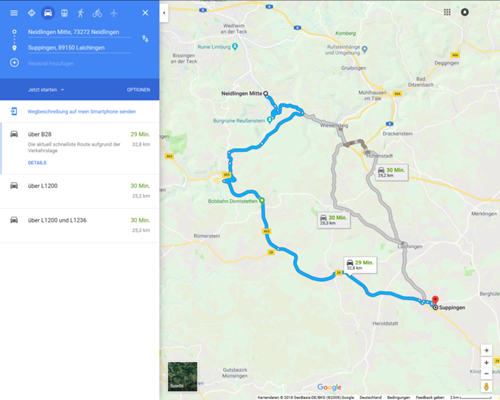The width and height of the screenshot is (500, 400).
Task: Expand the Jetzt starten dropdown
Action: (46, 90)
